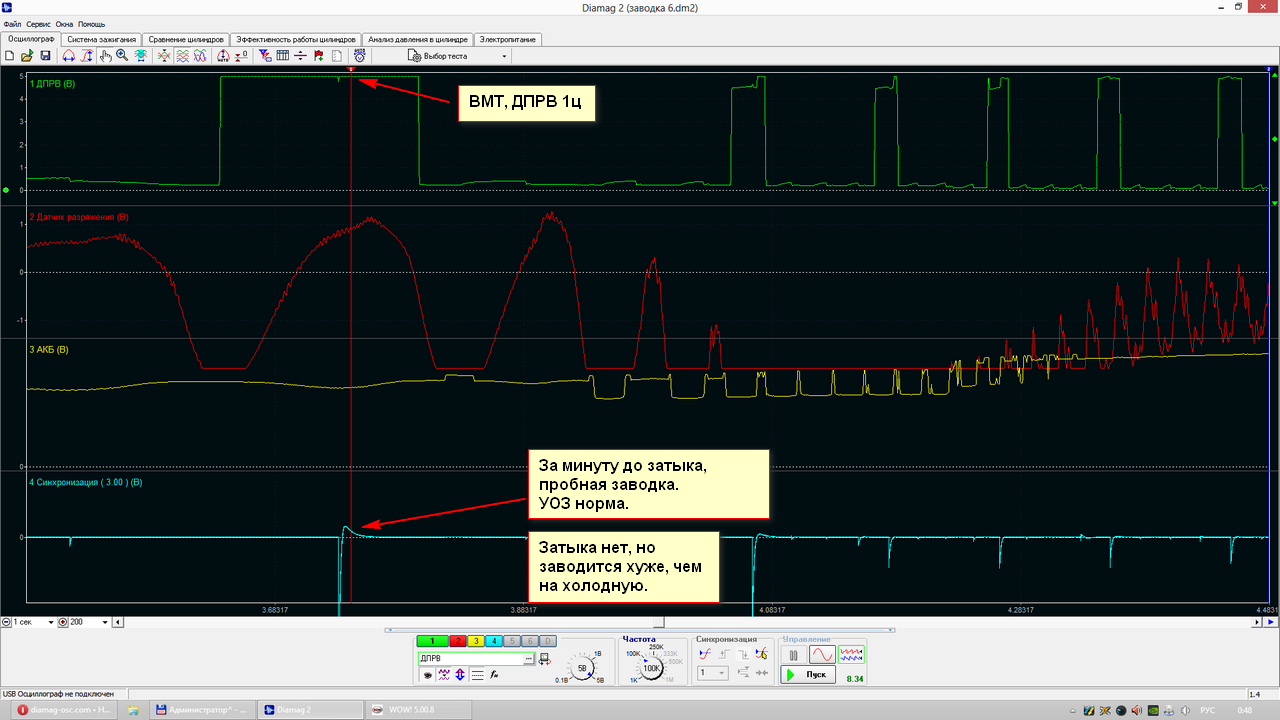Select the horizontal measurement cursor tool
Screen dimensions: 1280x720
coord(69,56)
